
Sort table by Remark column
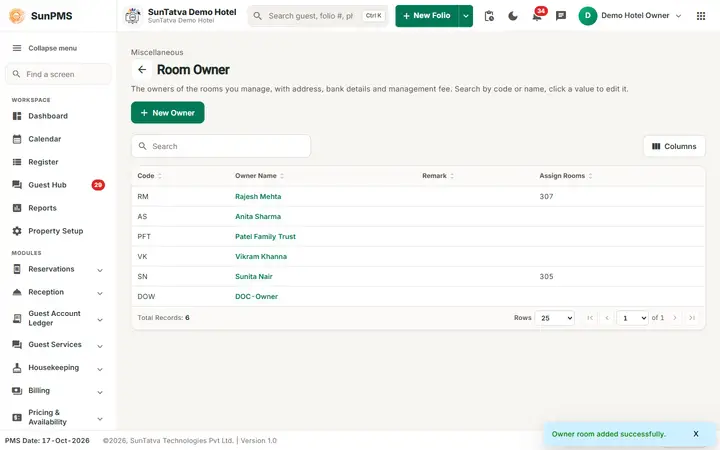pyautogui.click(x=438, y=176)
